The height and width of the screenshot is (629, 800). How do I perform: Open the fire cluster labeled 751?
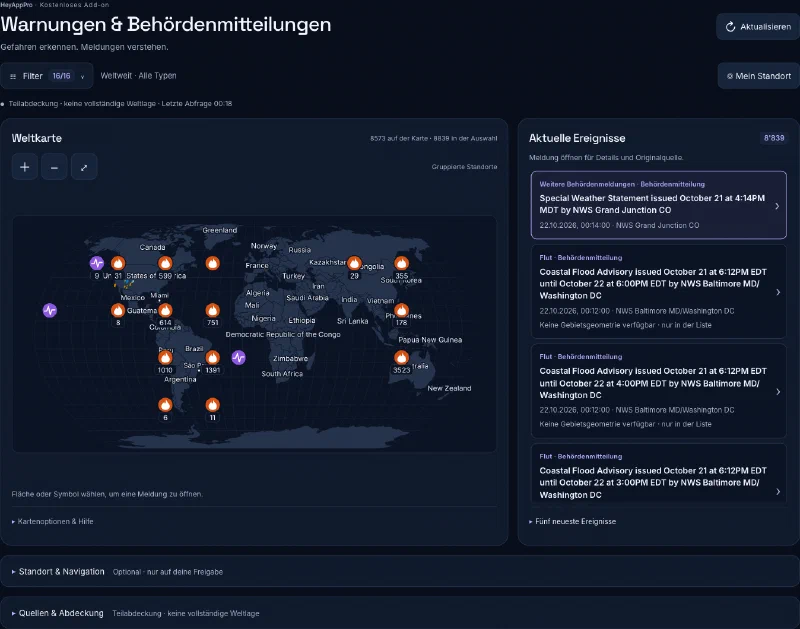[x=213, y=310]
